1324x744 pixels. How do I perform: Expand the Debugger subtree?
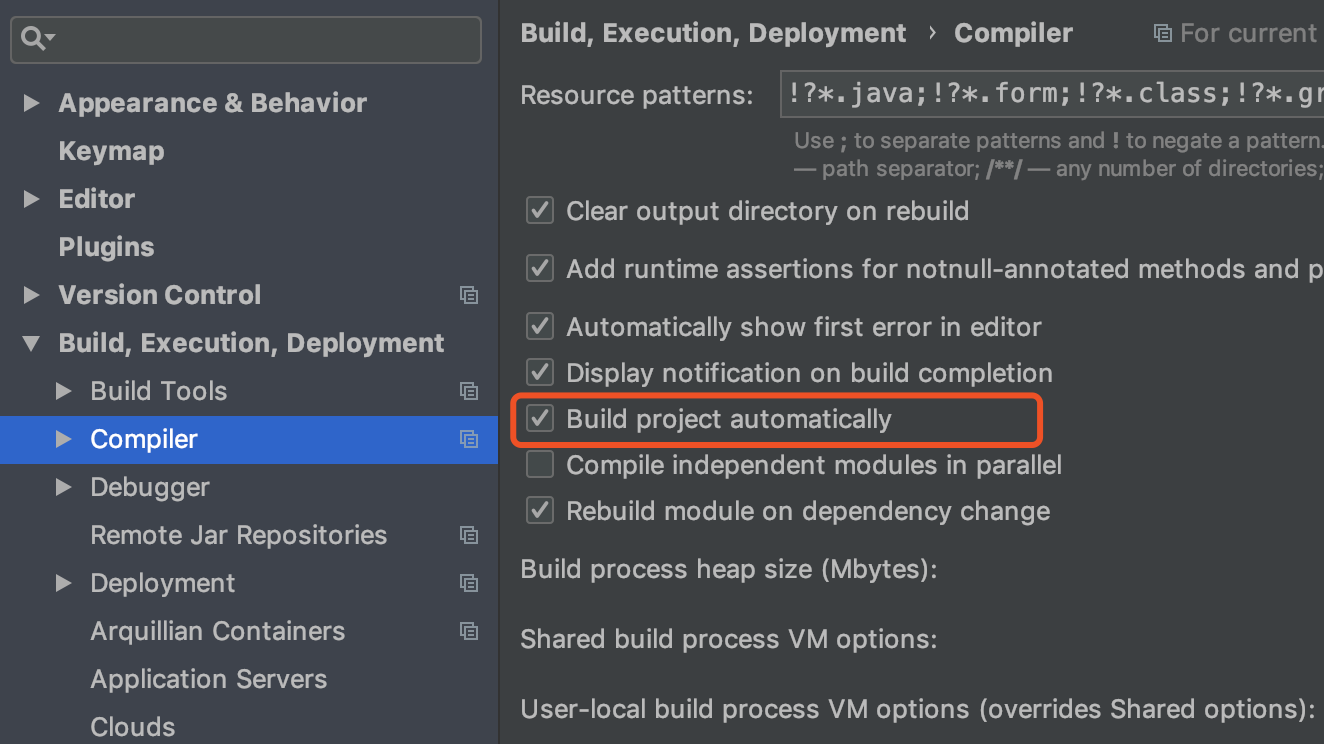(x=64, y=487)
